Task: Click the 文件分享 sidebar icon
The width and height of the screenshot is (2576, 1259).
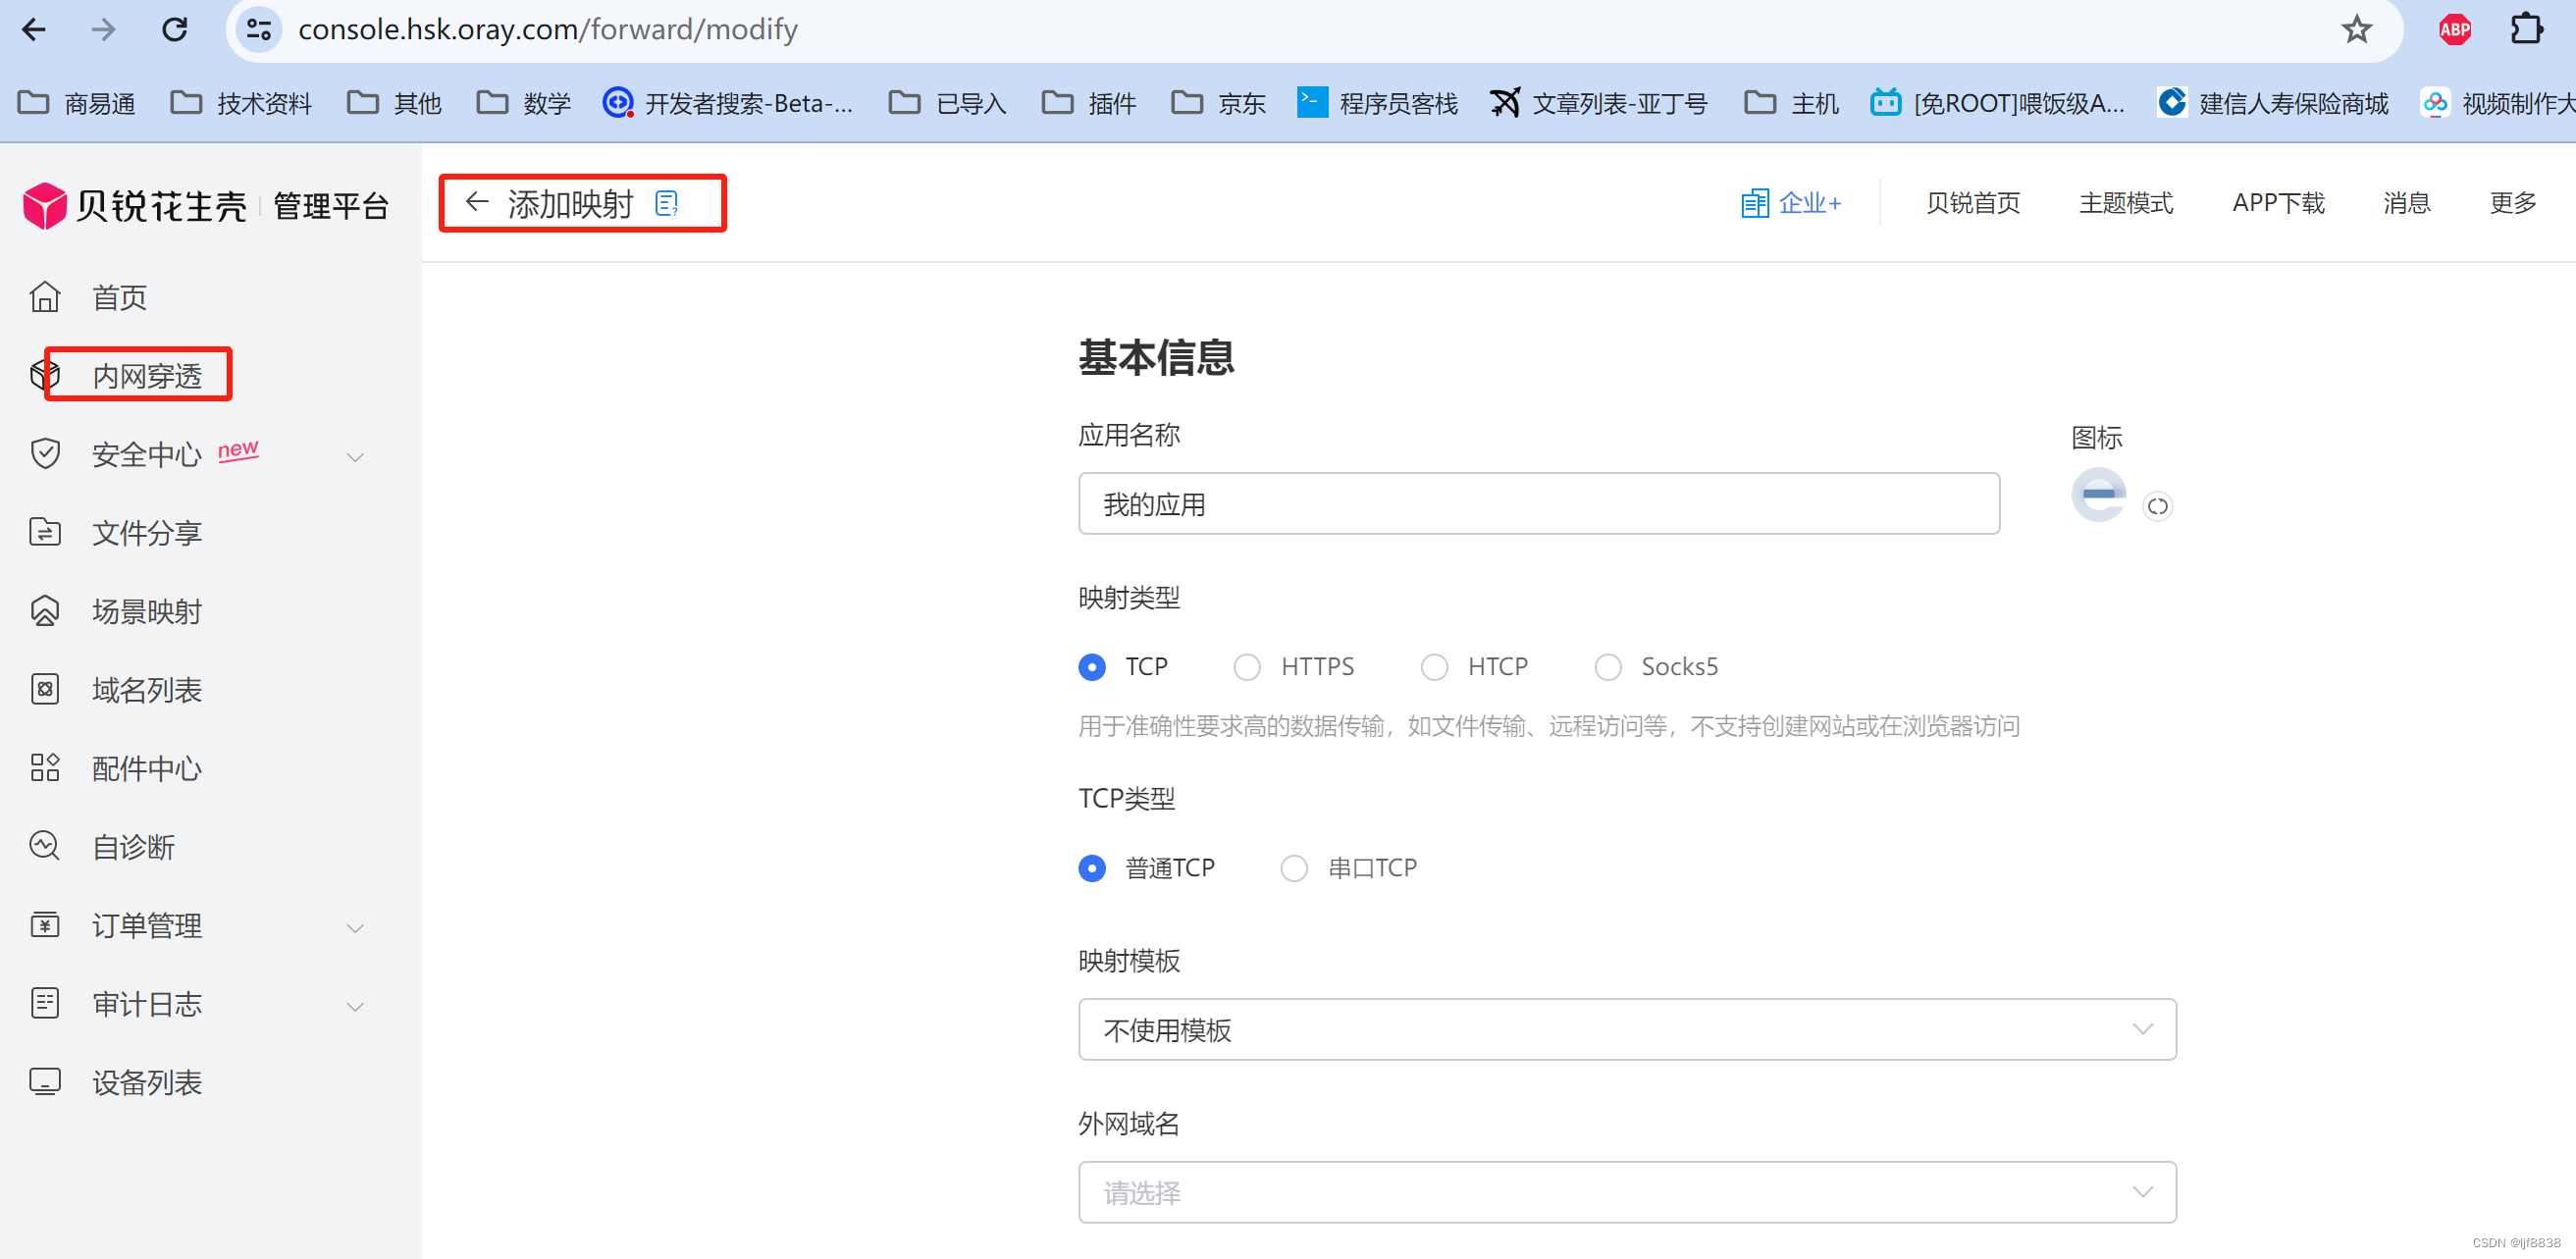Action: point(45,532)
